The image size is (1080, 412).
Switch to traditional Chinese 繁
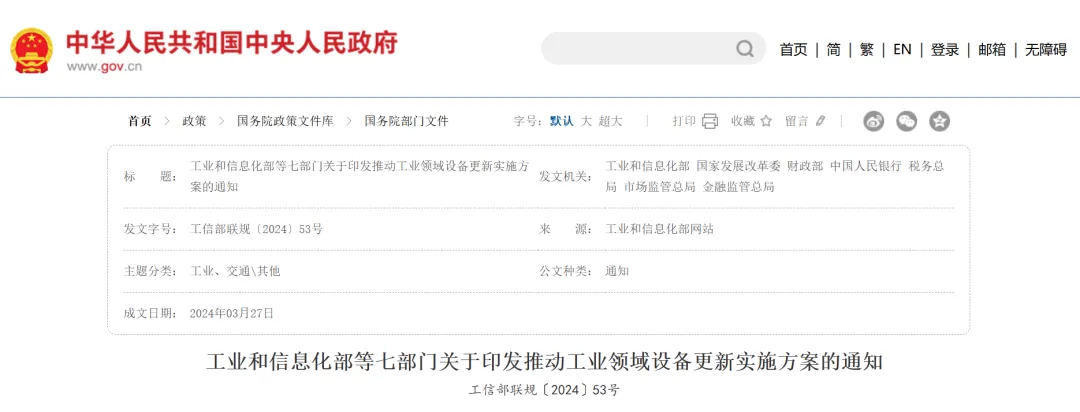tap(866, 50)
